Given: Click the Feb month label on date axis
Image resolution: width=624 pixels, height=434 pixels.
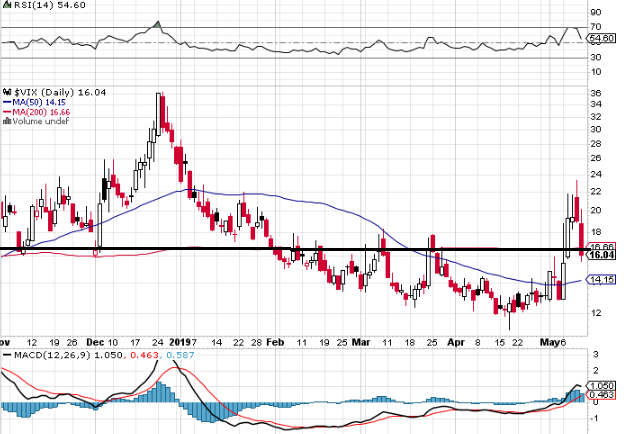Looking at the screenshot, I should click(275, 342).
